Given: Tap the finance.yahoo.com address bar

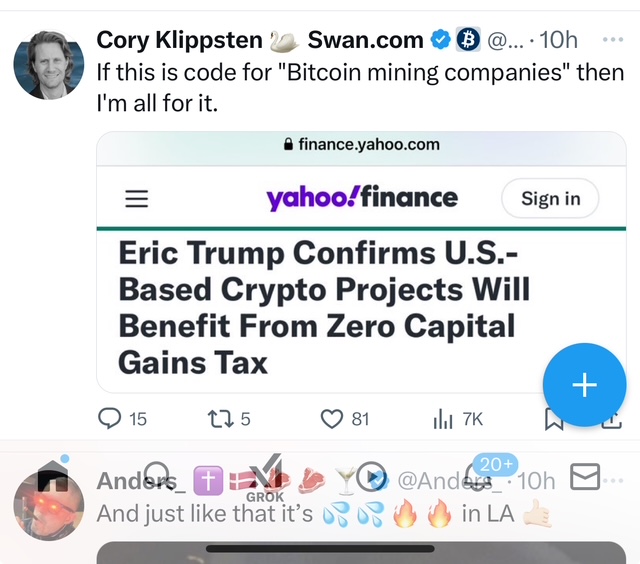Looking at the screenshot, I should [362, 144].
